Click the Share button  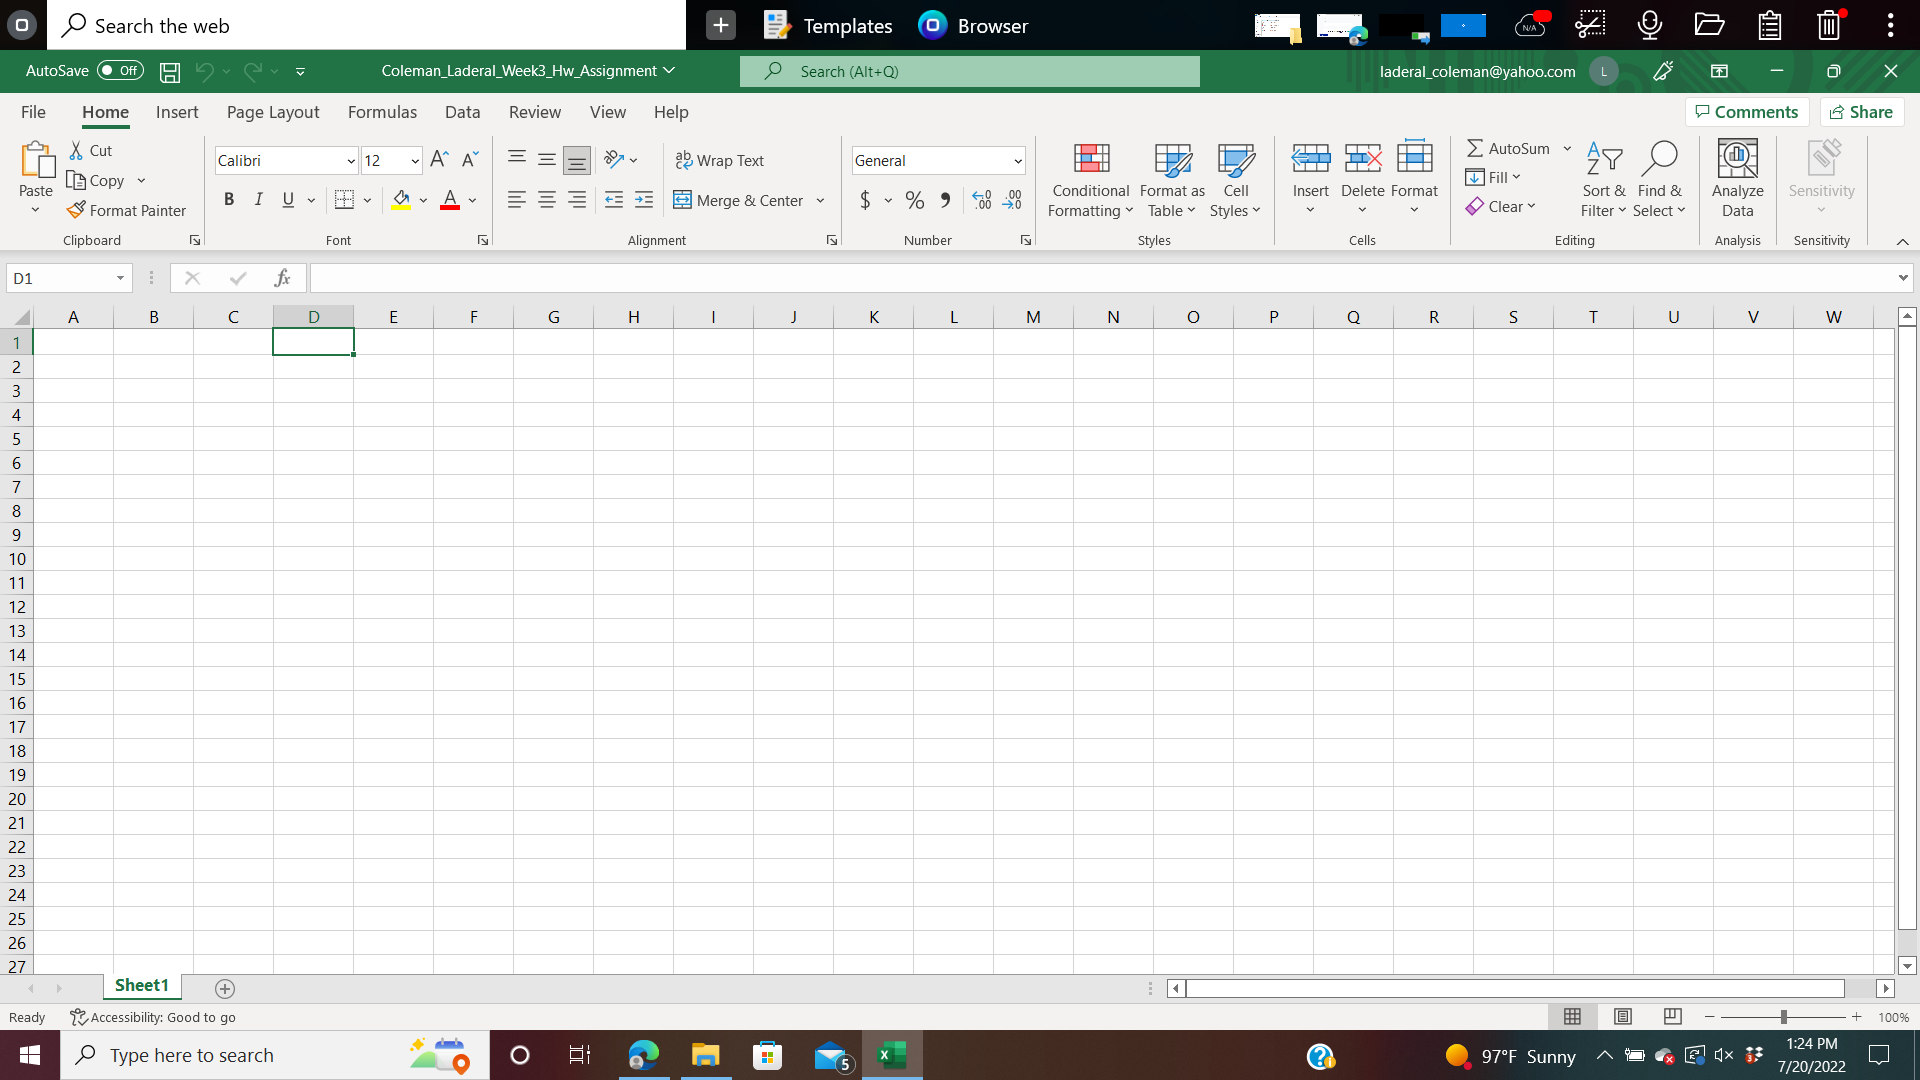click(x=1860, y=111)
